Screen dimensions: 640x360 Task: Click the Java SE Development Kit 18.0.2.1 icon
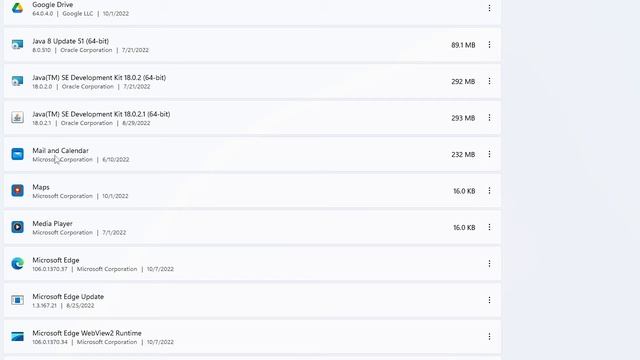(x=17, y=118)
